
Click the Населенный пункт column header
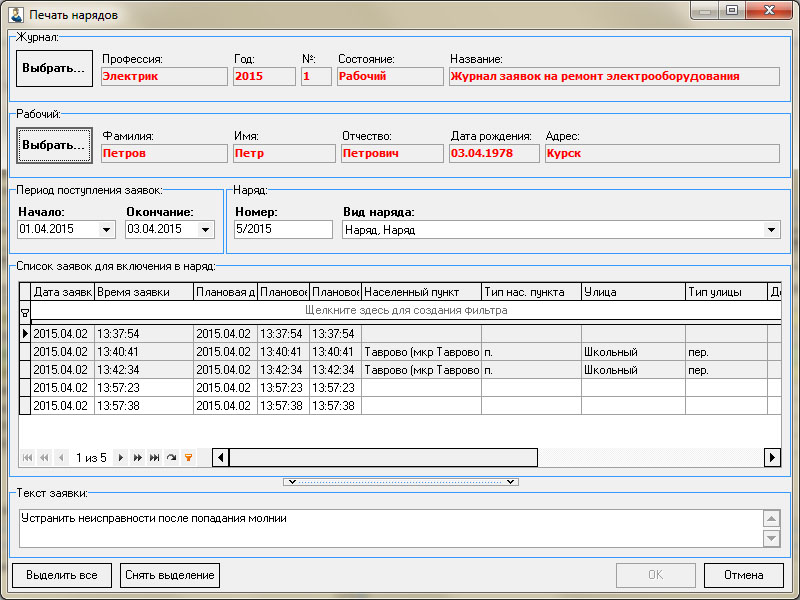(421, 292)
